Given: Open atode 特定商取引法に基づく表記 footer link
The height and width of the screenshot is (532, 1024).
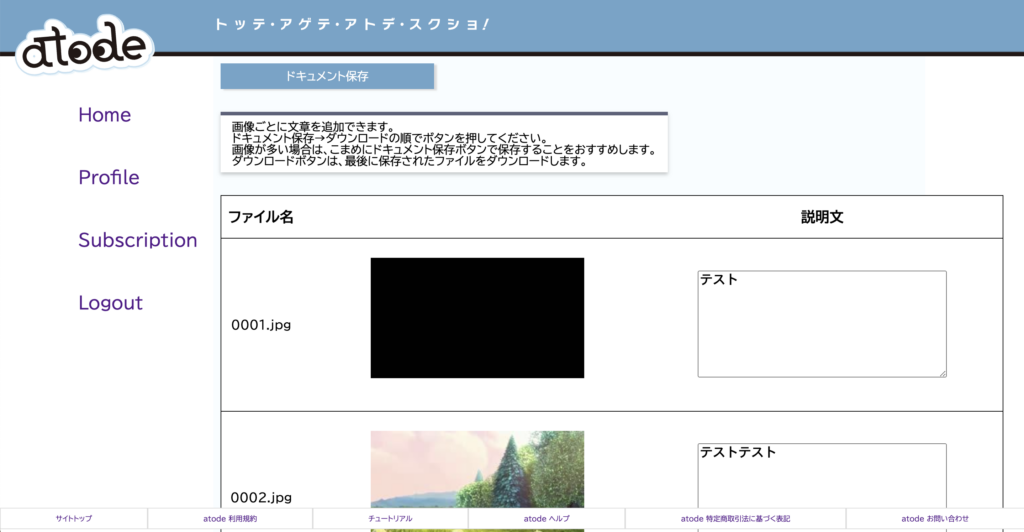Looking at the screenshot, I should [735, 519].
